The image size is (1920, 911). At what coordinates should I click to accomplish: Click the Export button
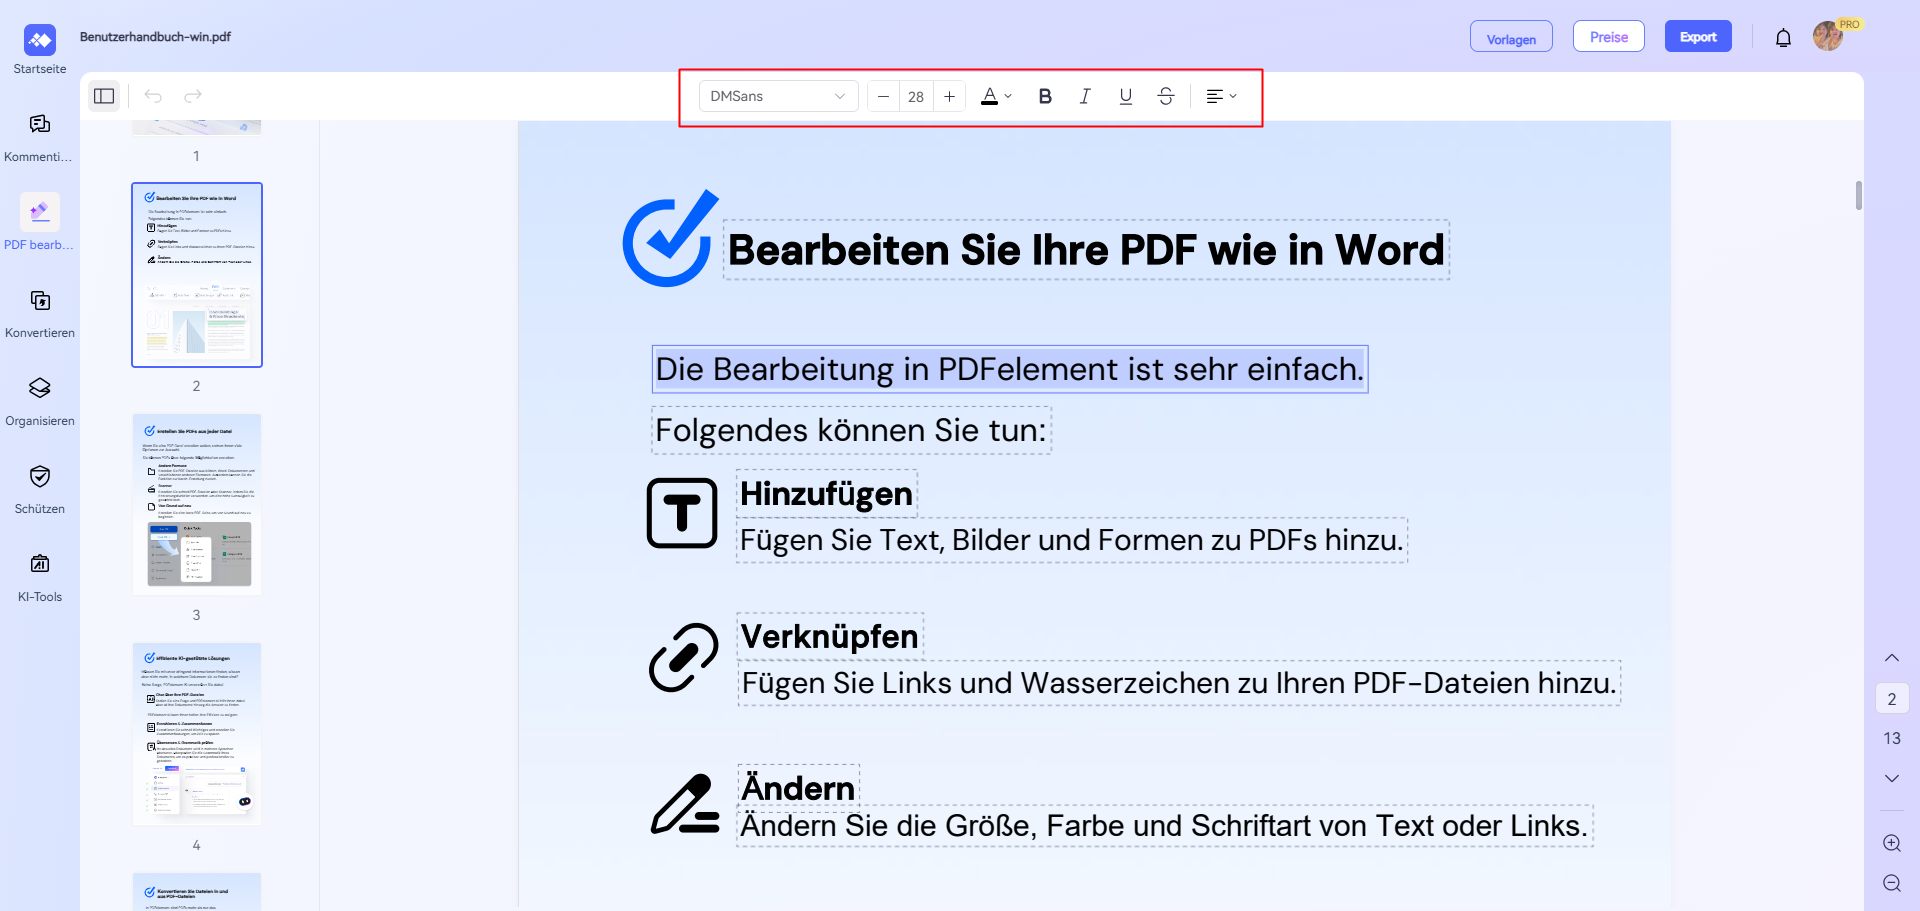[x=1698, y=37]
